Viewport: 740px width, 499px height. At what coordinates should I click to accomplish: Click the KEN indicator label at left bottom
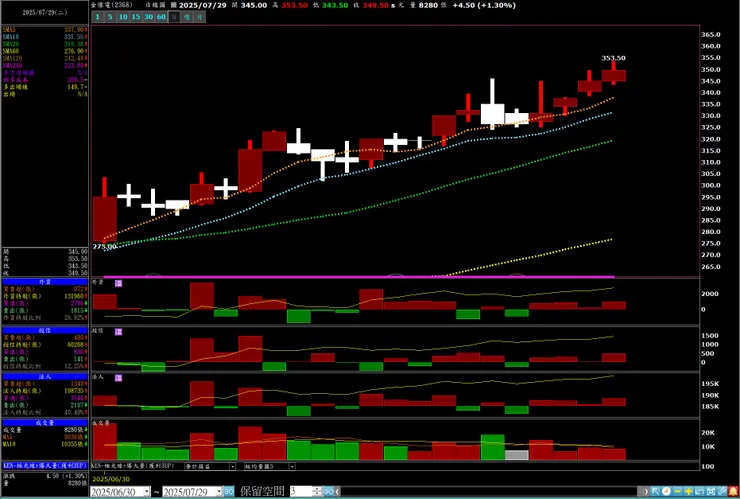pos(45,465)
